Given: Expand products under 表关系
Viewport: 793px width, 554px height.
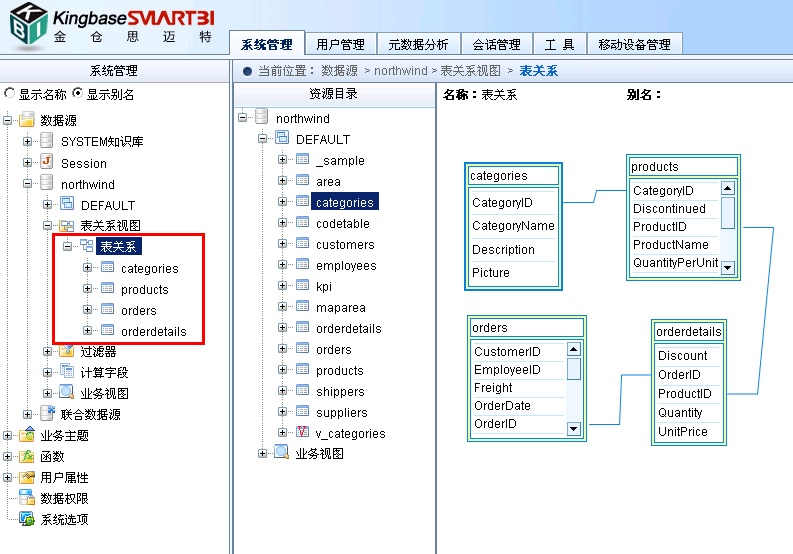Looking at the screenshot, I should [x=87, y=288].
